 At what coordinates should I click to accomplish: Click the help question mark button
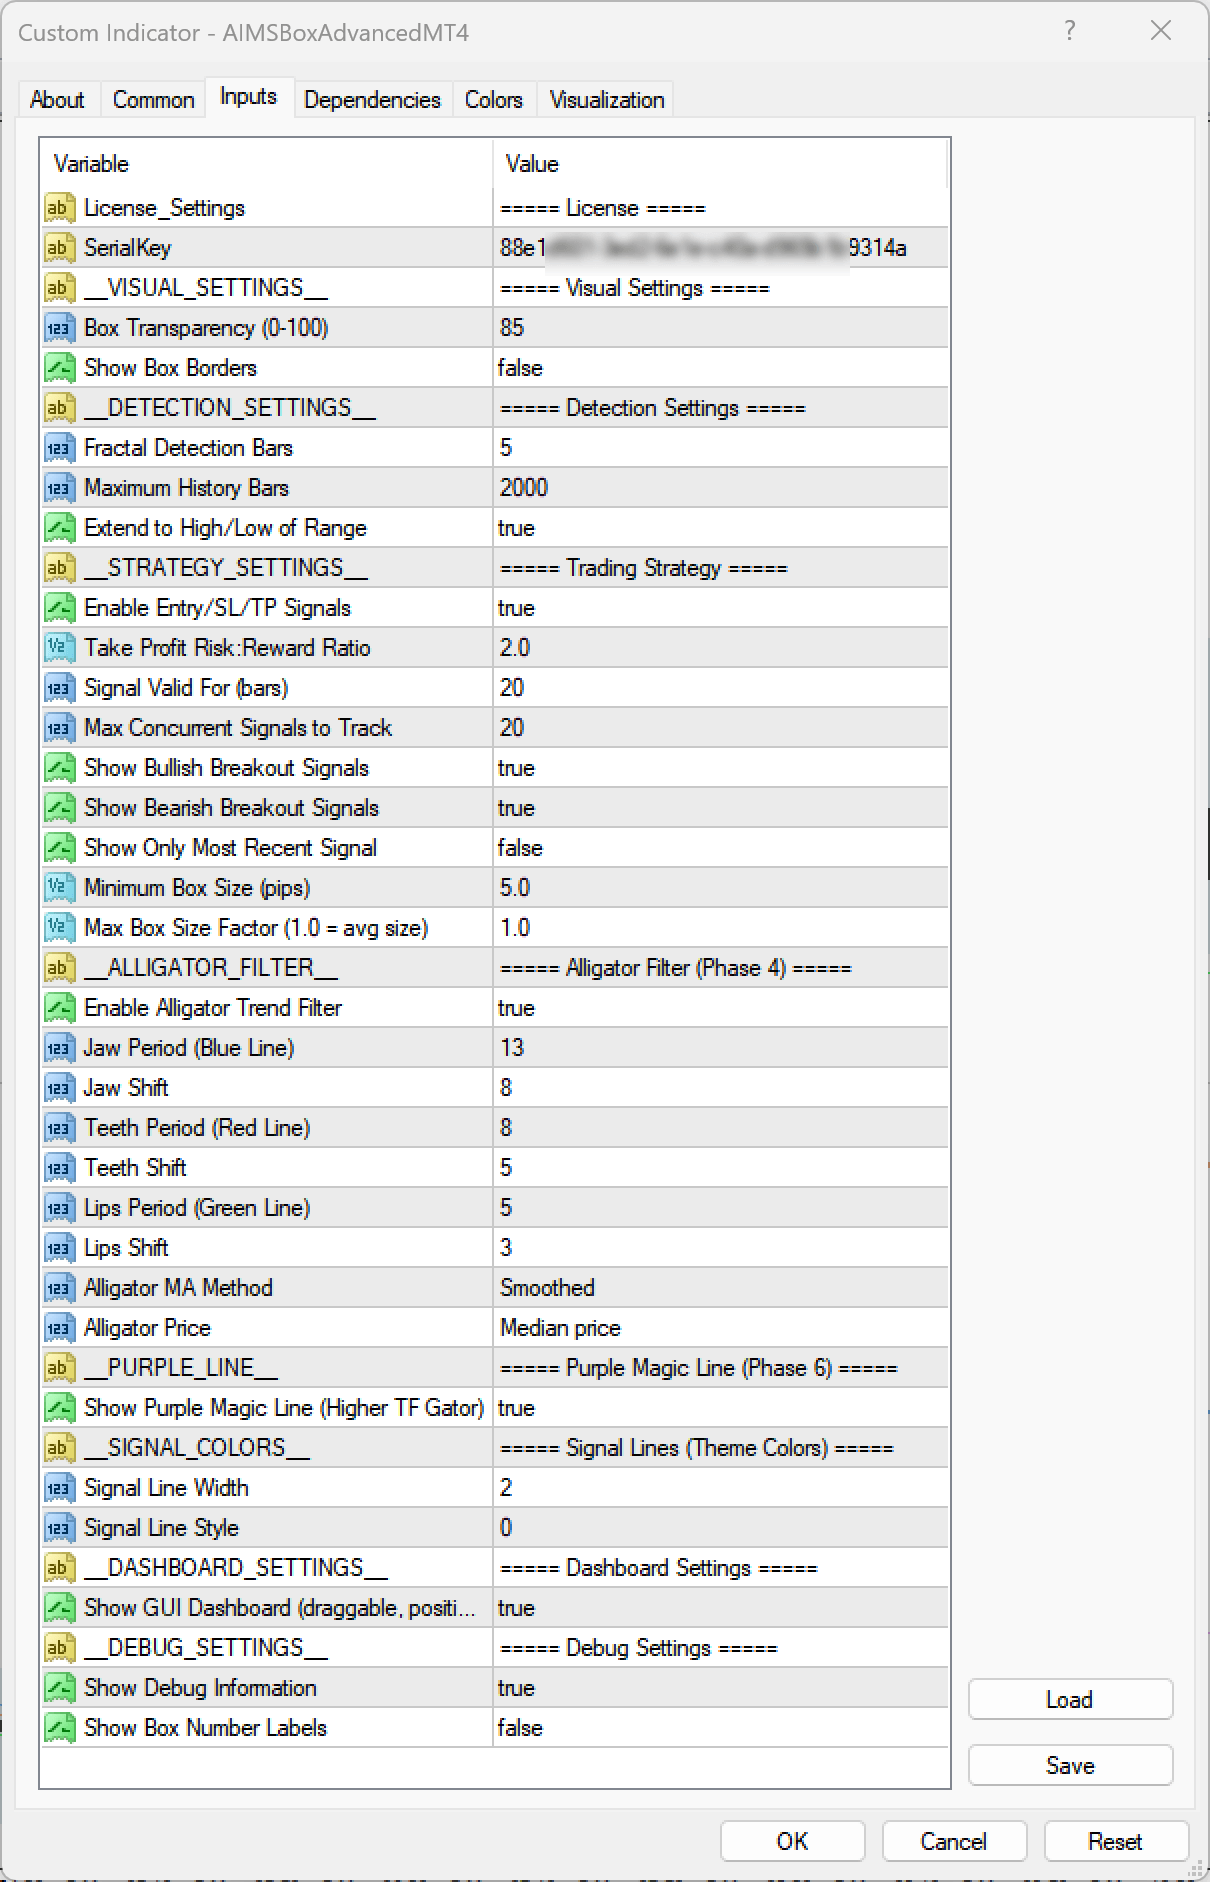click(x=1070, y=31)
